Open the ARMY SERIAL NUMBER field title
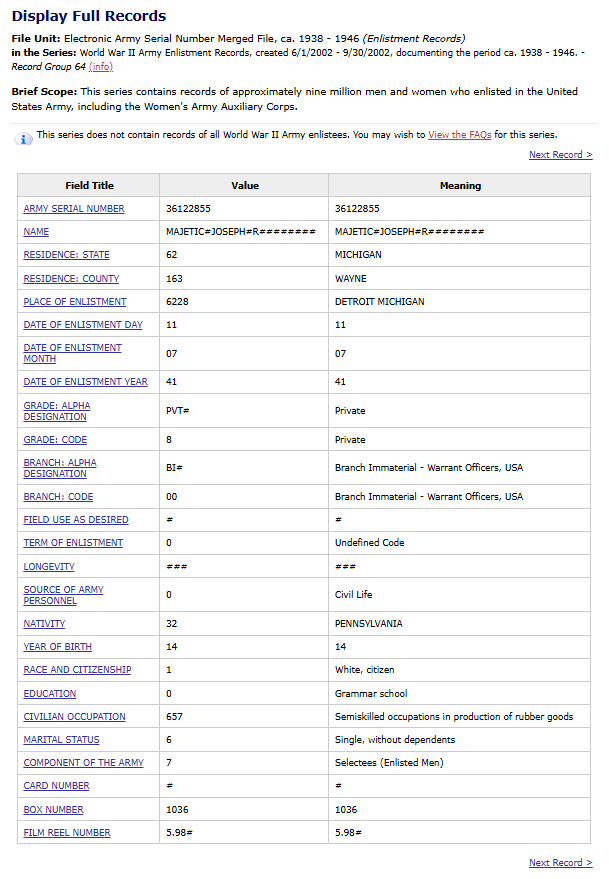609x879 pixels. click(74, 209)
